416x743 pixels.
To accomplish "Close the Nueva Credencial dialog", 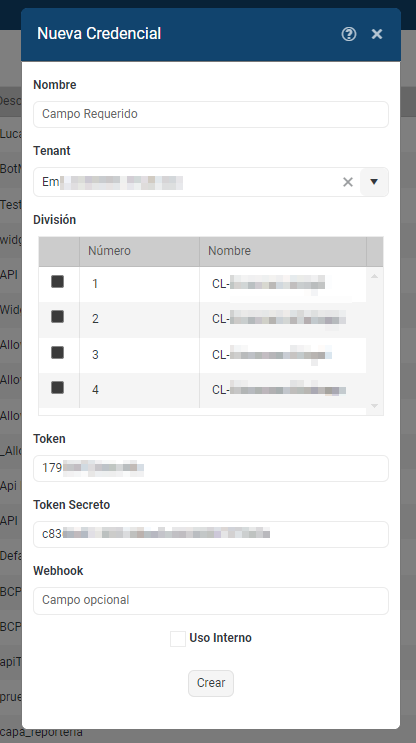I will coord(377,34).
